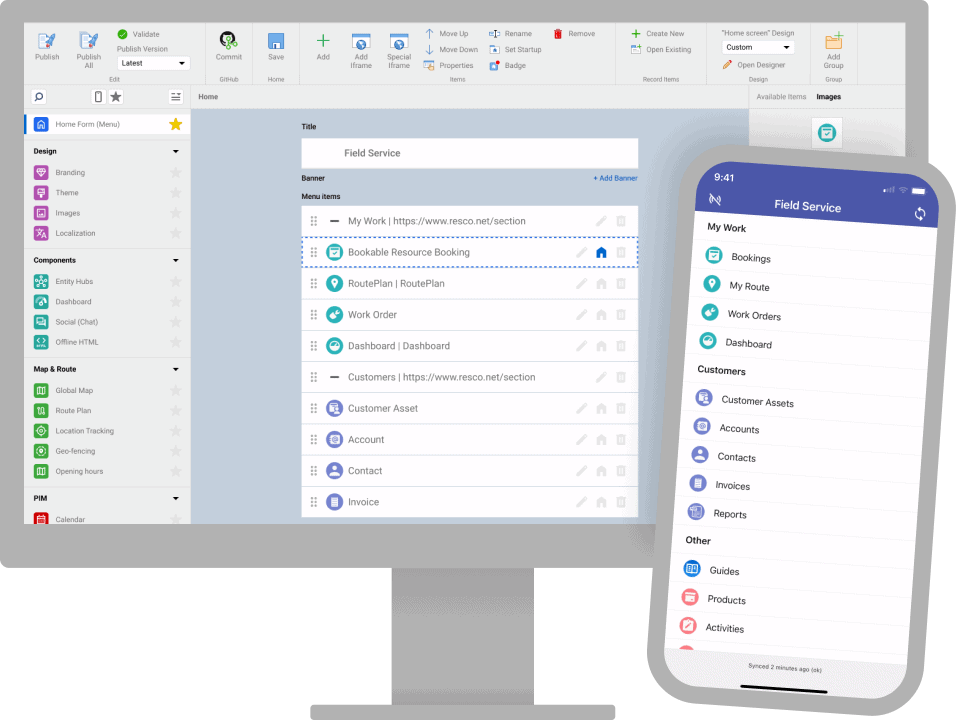Collapse the PIM section

click(176, 498)
